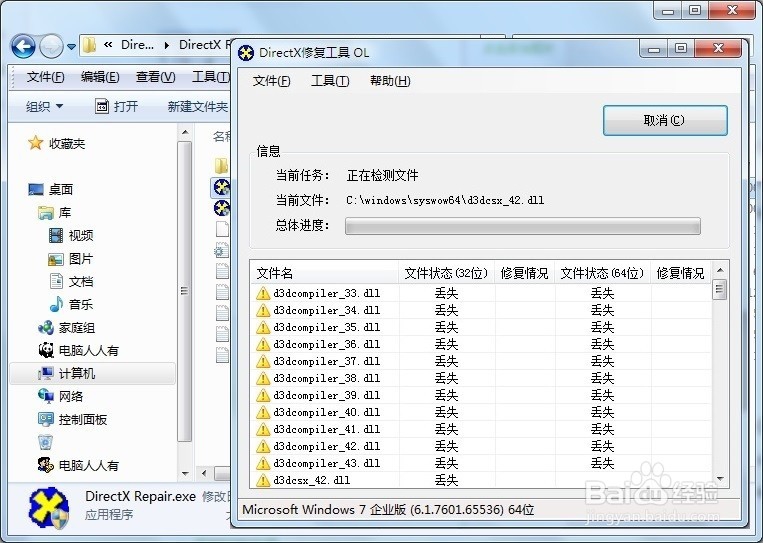Select the d3dcompiler_34.dll row
The width and height of the screenshot is (763, 543).
point(481,310)
